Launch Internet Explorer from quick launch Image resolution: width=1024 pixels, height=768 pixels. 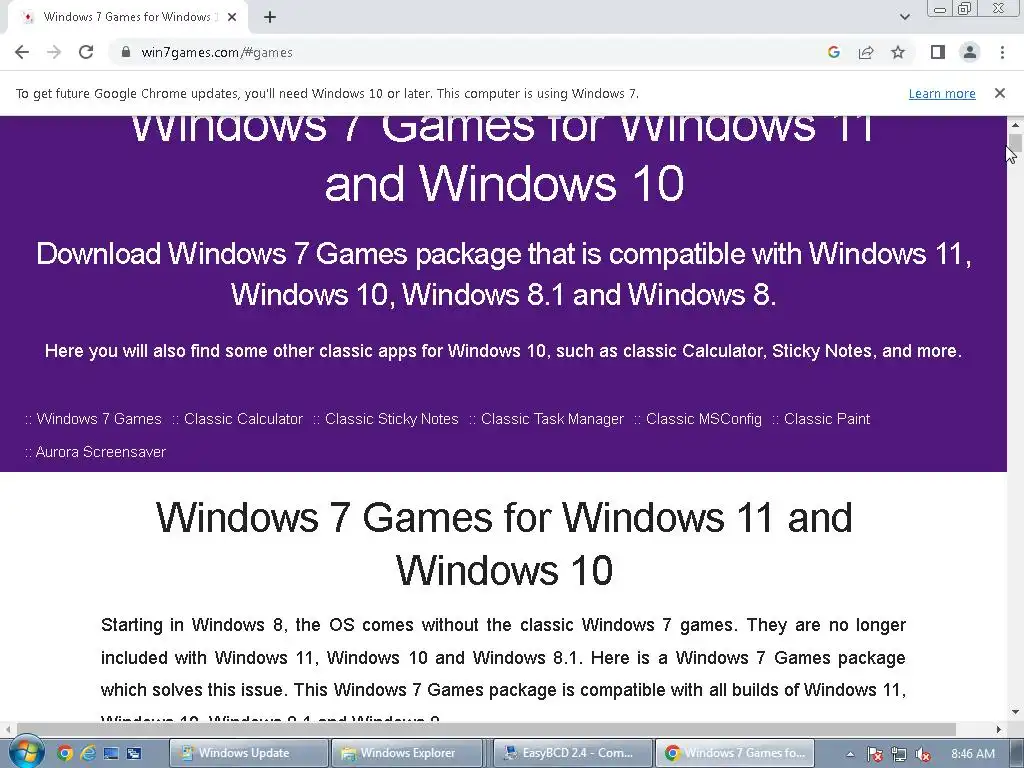tap(88, 754)
